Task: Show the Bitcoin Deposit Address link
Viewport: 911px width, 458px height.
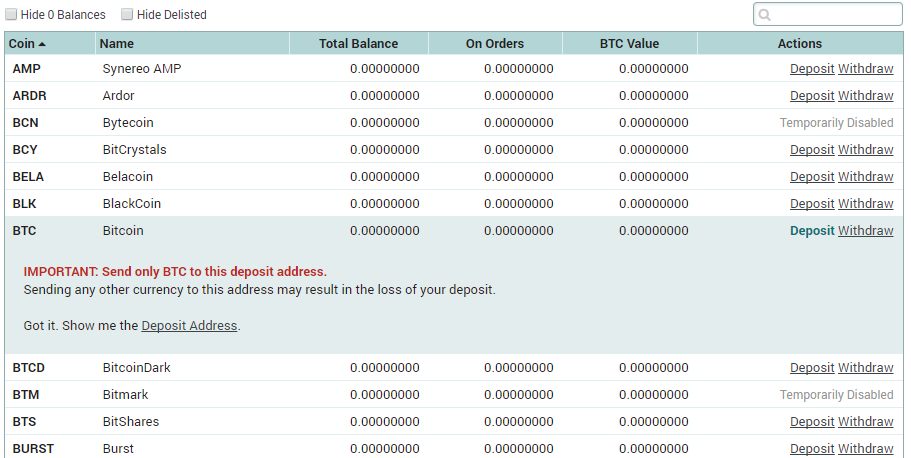Action: pyautogui.click(x=189, y=326)
